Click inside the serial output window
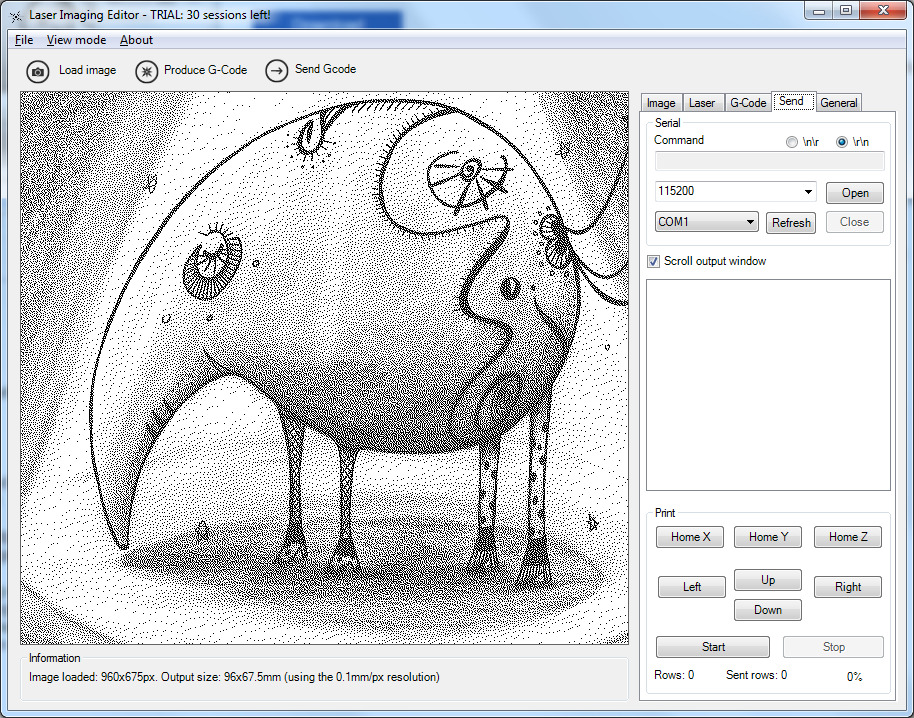914x718 pixels. [768, 385]
